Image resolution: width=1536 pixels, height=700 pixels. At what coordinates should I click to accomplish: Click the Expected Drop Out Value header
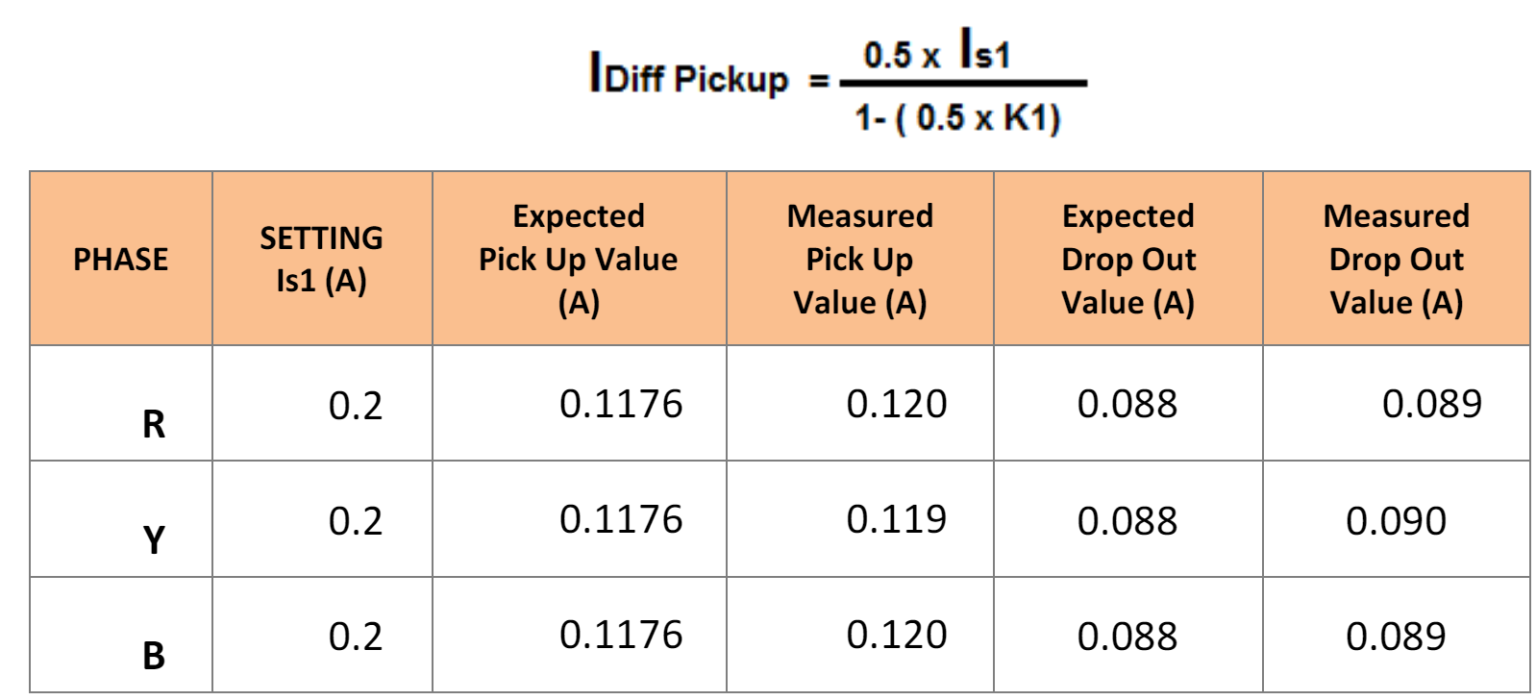1128,259
